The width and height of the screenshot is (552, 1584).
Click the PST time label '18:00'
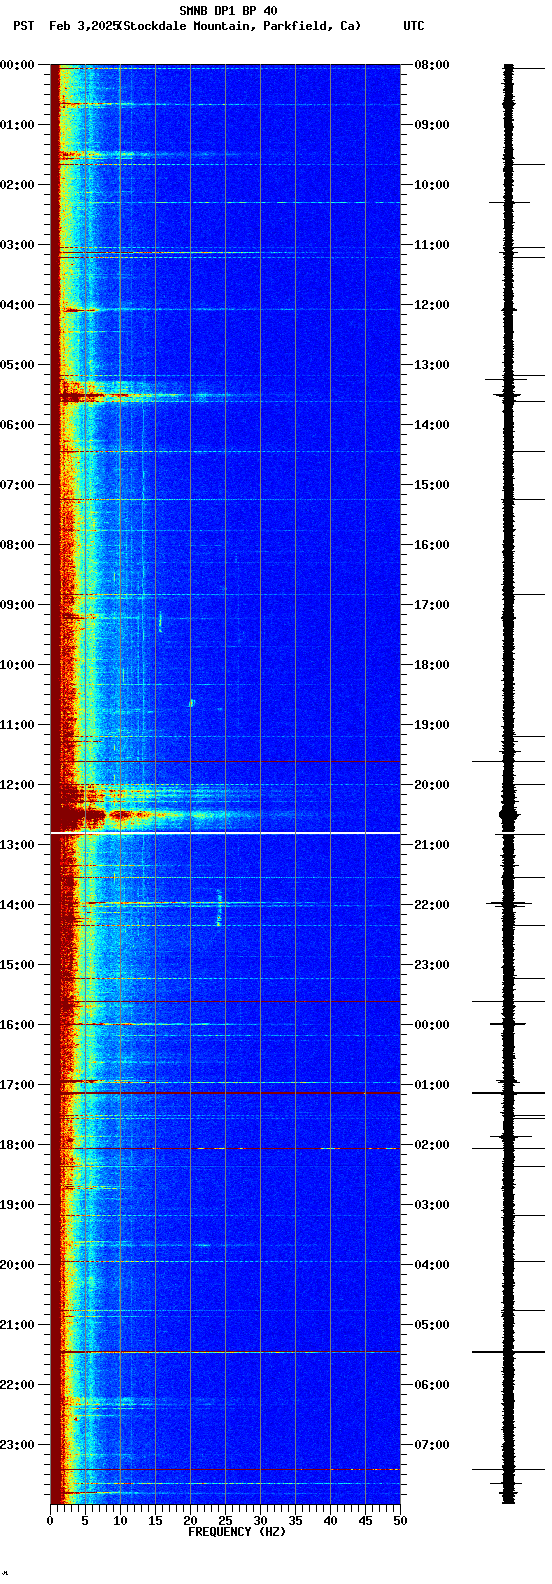point(17,1145)
